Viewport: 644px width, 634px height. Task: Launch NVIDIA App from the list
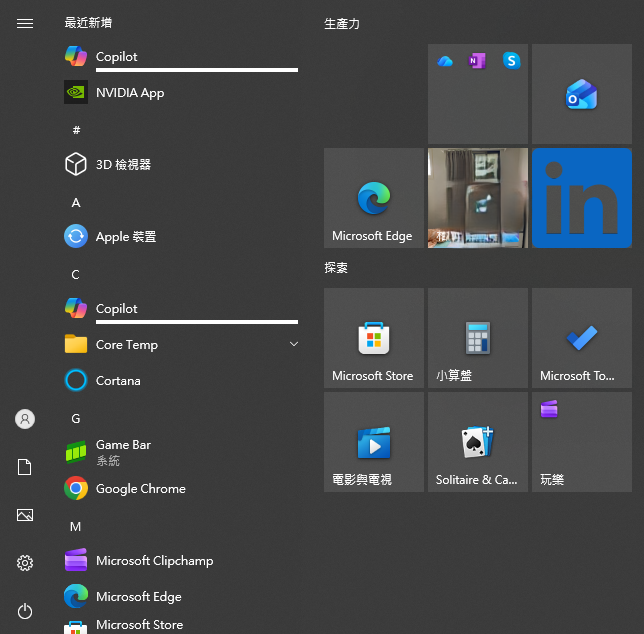pos(181,92)
